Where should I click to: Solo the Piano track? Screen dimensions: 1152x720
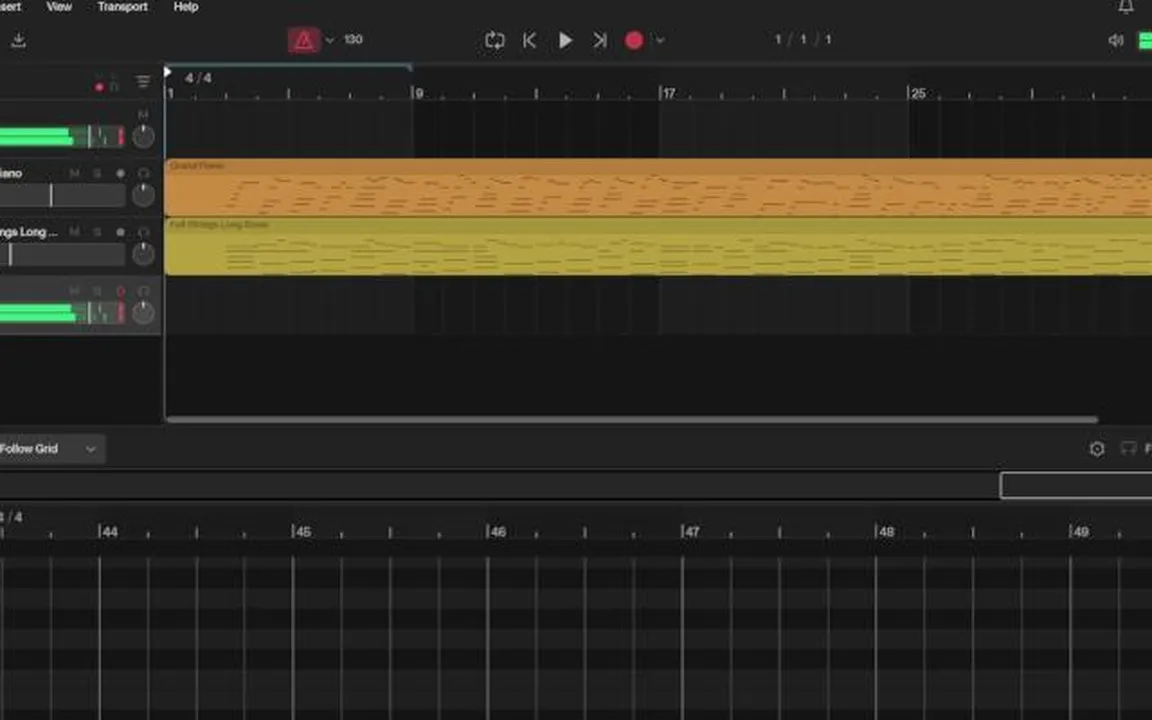click(97, 173)
